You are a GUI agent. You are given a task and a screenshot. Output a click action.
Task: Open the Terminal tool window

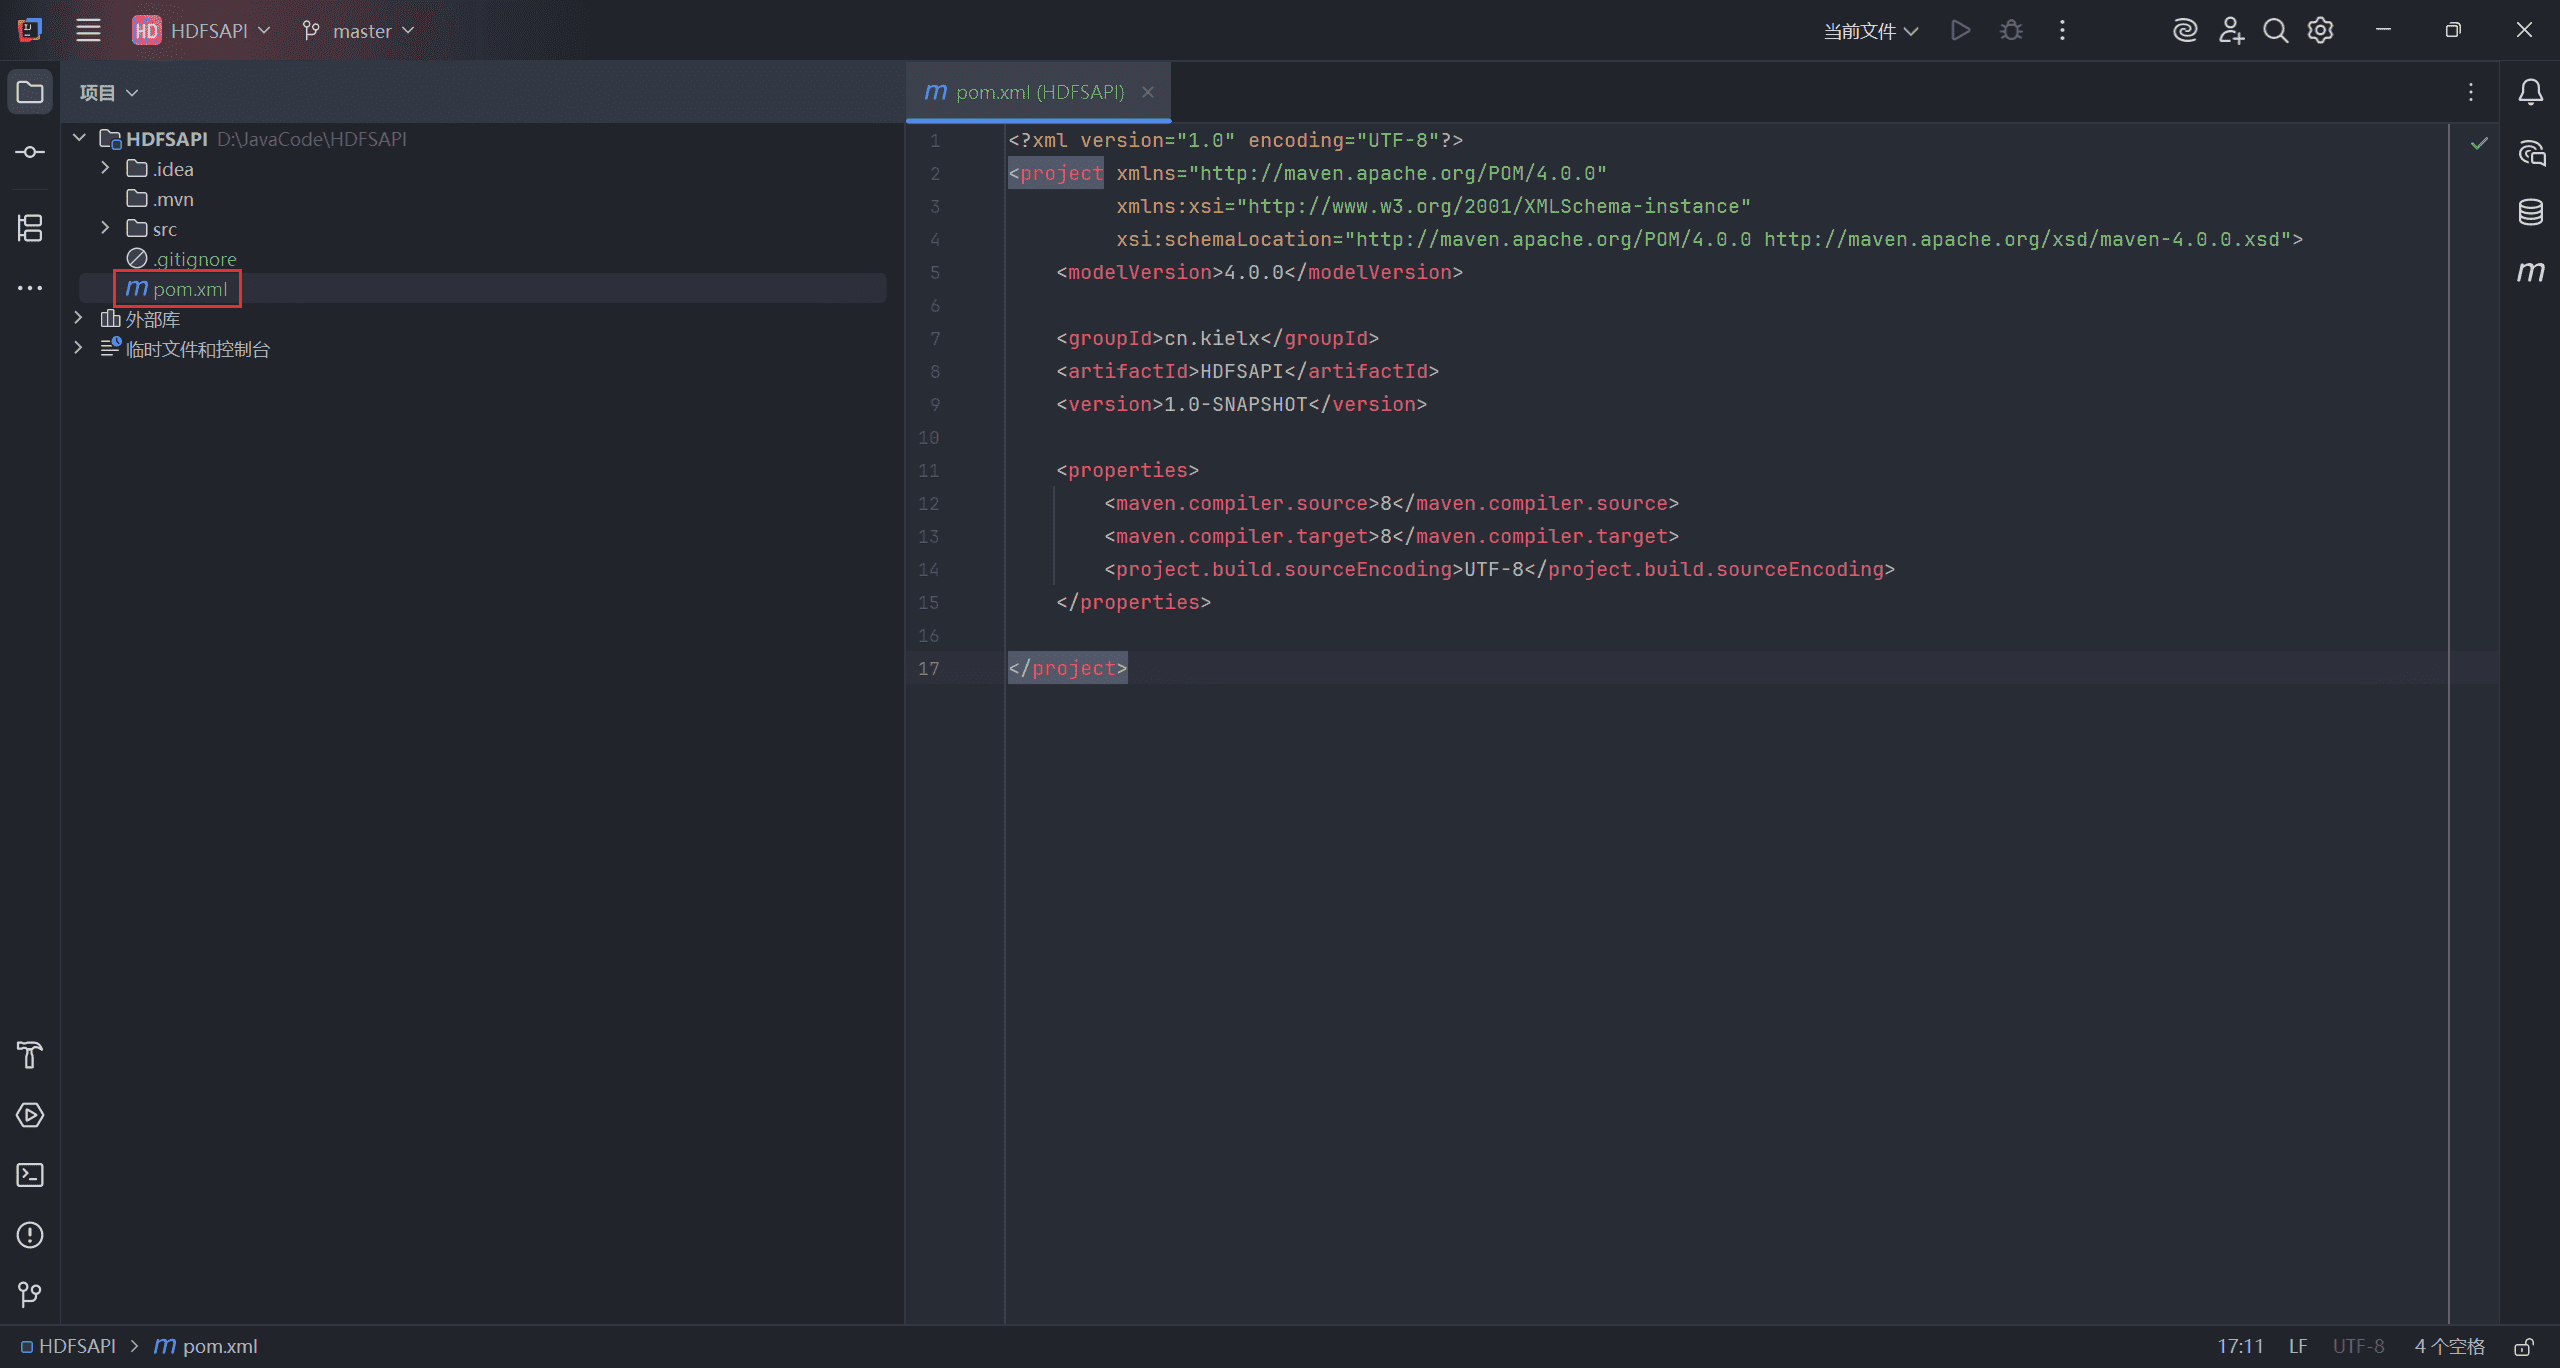(30, 1175)
